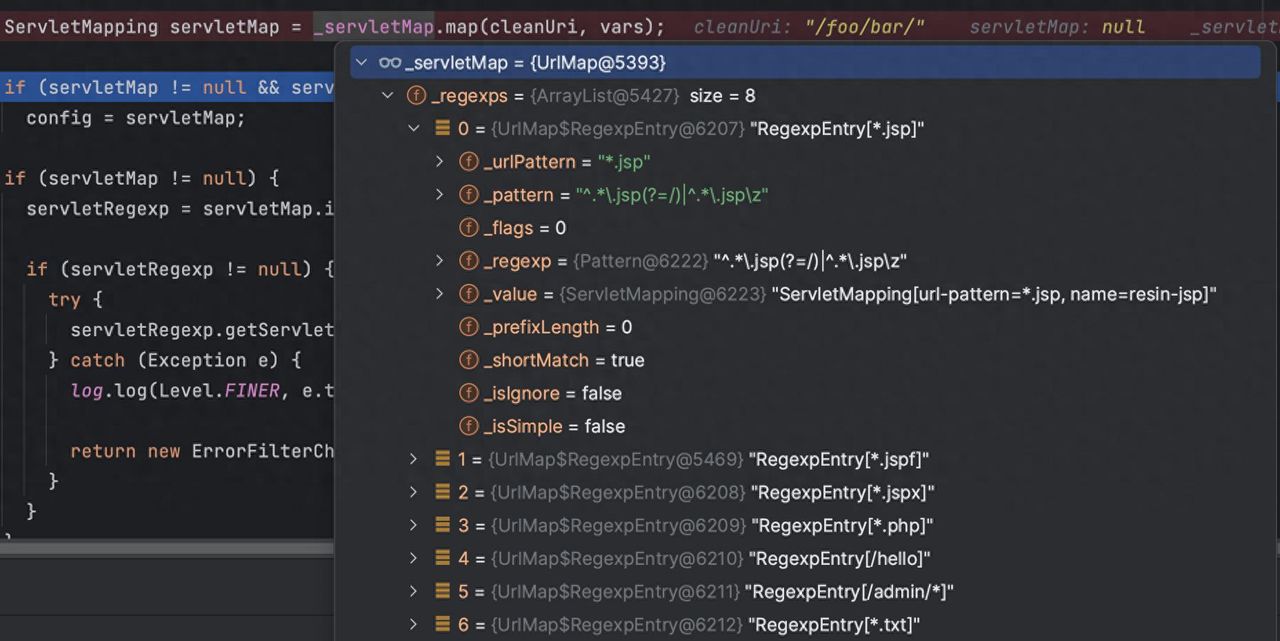Viewport: 1280px width, 641px height.
Task: Expand the _urlPattern field
Action: [x=440, y=162]
